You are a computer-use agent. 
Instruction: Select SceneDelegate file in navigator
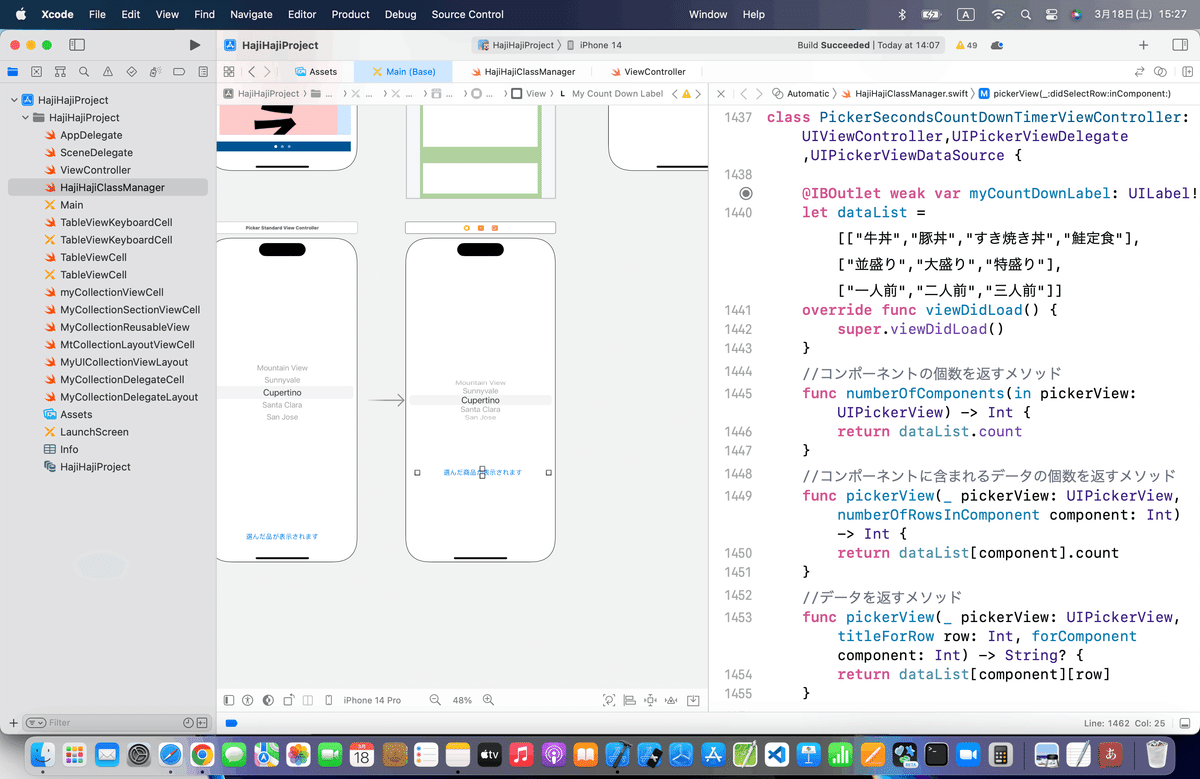96,153
